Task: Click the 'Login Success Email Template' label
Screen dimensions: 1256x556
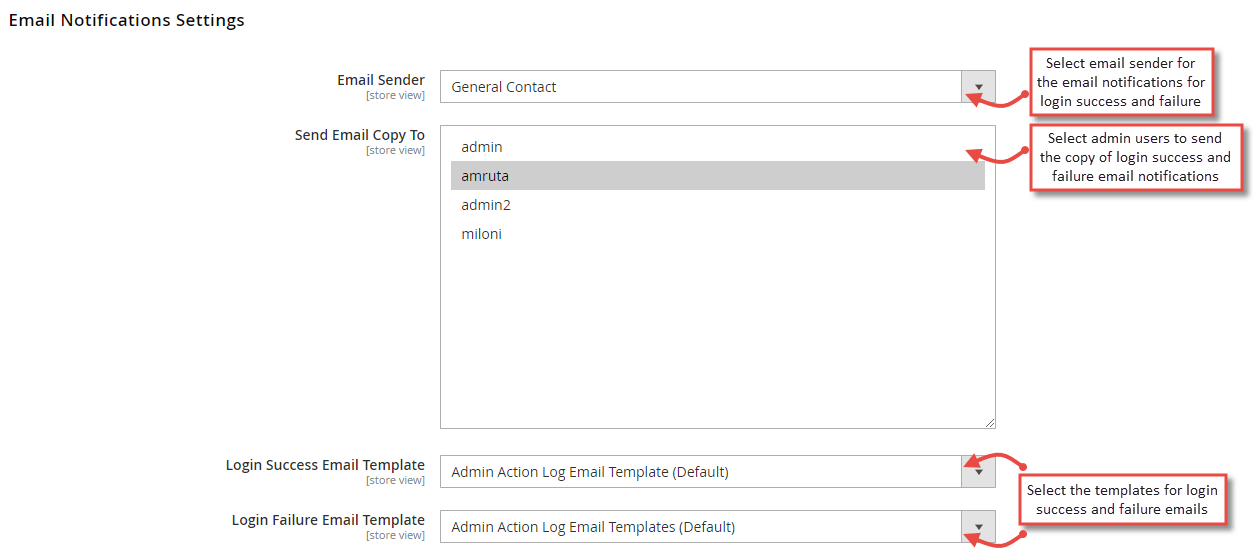Action: click(x=325, y=465)
